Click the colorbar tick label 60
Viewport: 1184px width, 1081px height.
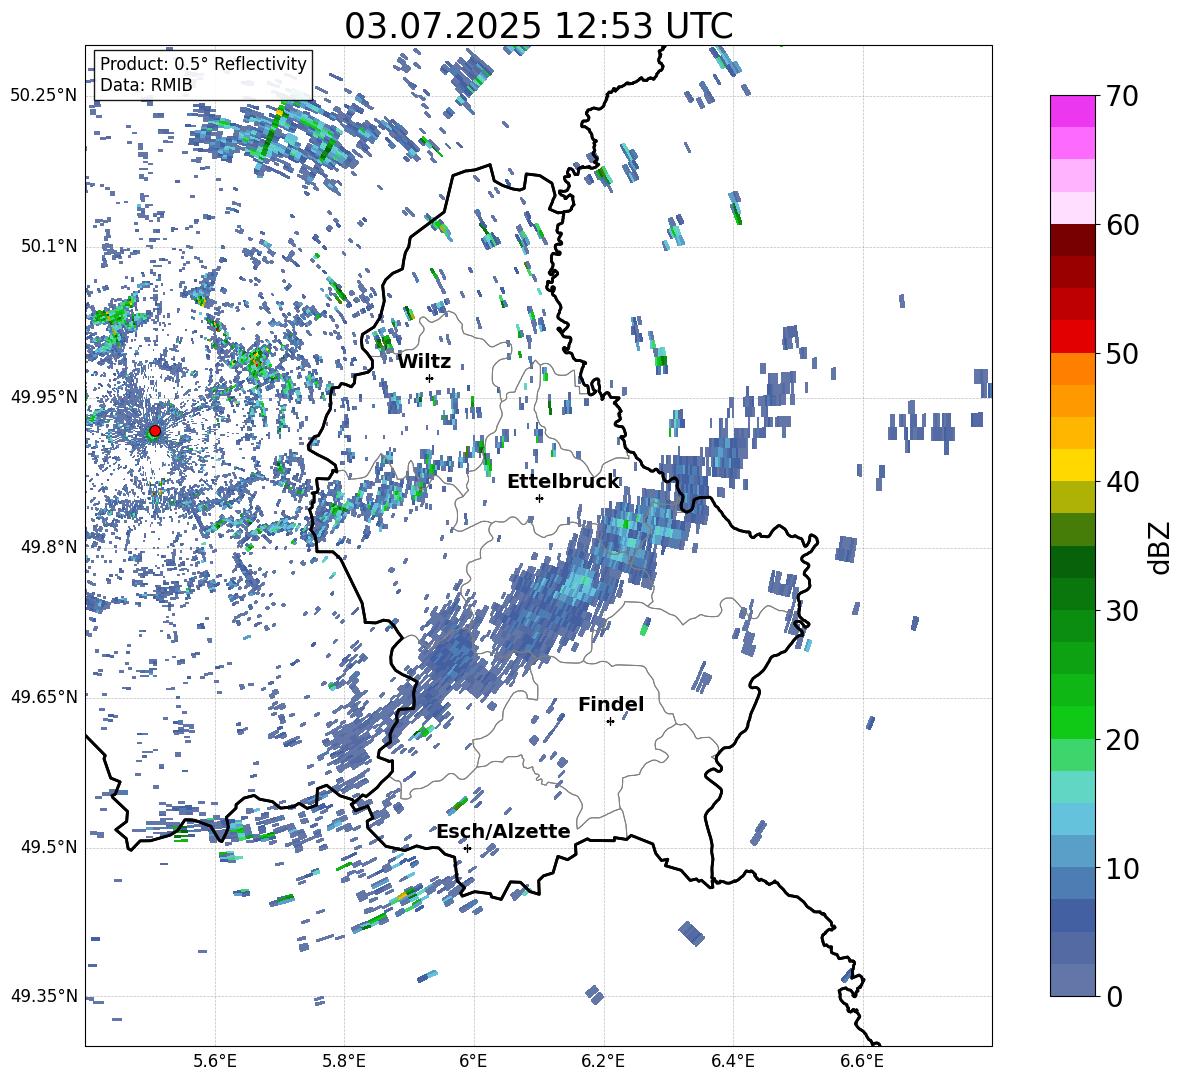point(1121,225)
